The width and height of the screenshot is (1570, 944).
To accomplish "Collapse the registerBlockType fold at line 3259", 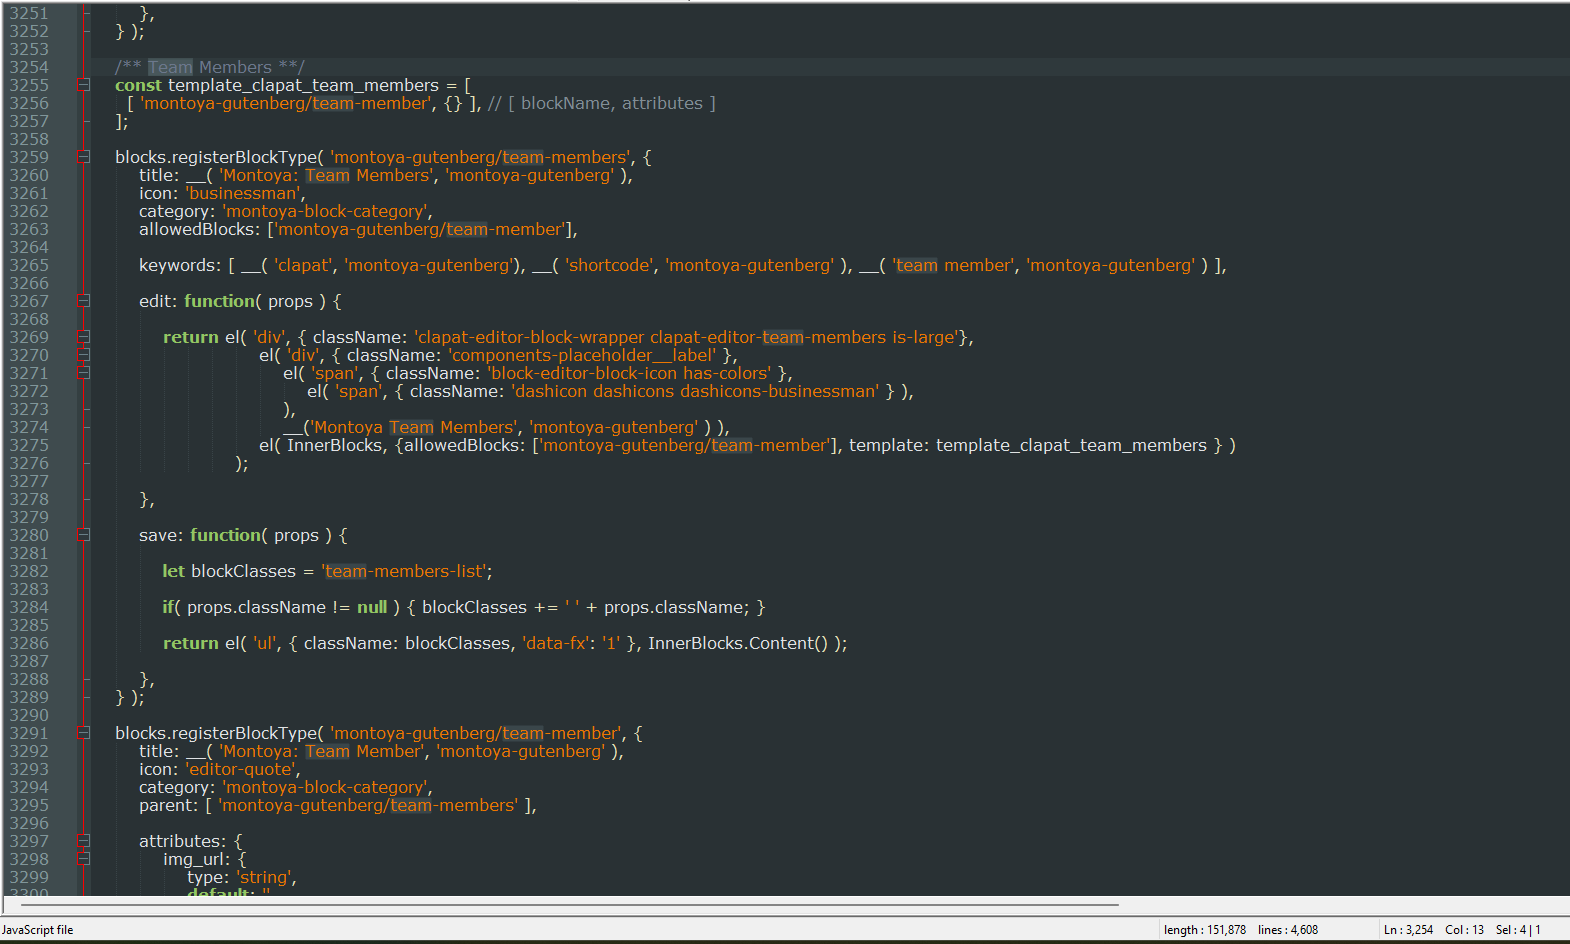I will pyautogui.click(x=84, y=157).
